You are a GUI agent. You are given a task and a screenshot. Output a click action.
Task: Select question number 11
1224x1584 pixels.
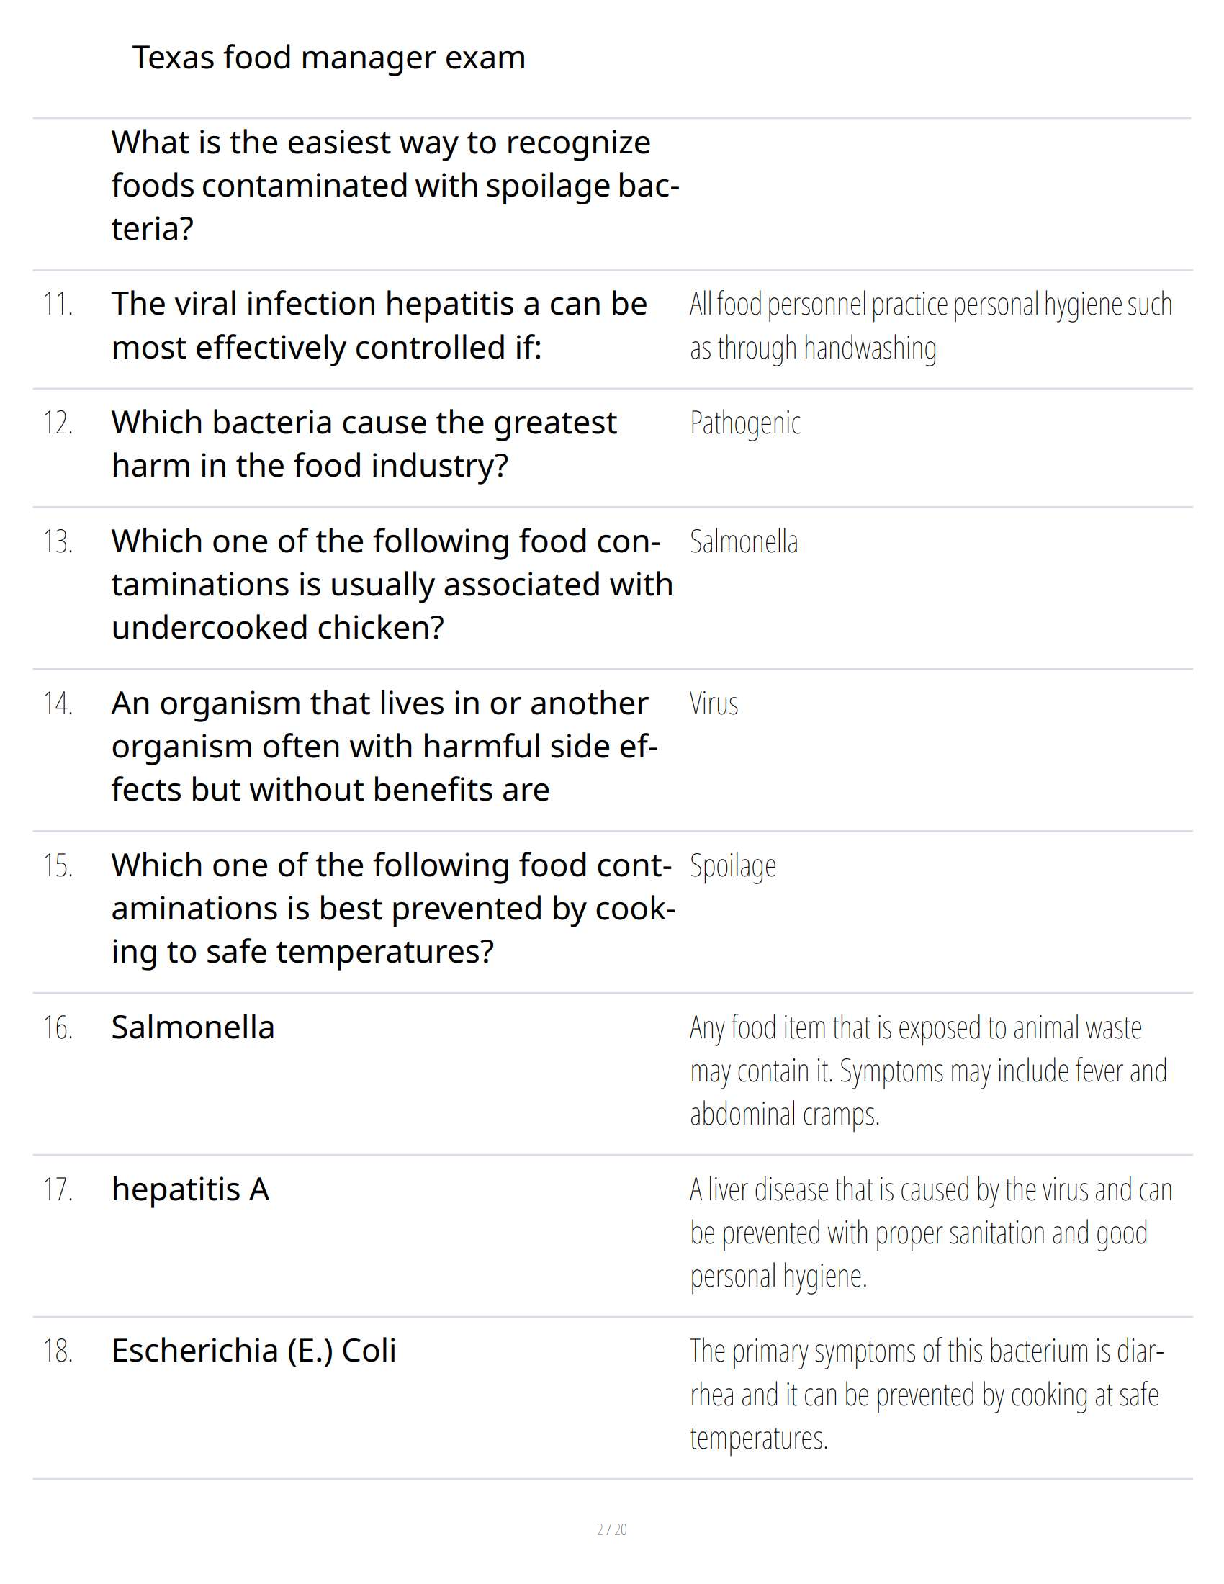point(58,304)
